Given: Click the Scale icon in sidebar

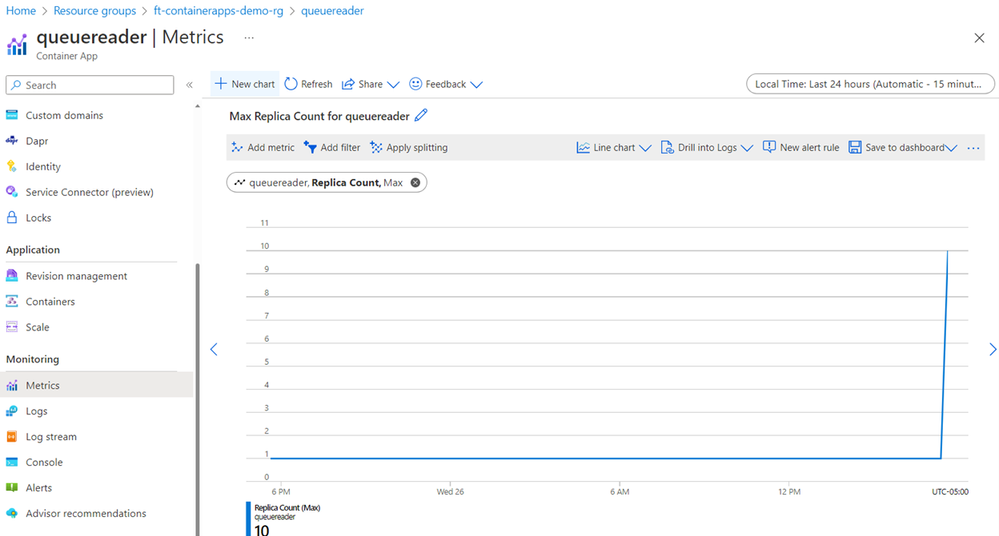Looking at the screenshot, I should pyautogui.click(x=11, y=327).
